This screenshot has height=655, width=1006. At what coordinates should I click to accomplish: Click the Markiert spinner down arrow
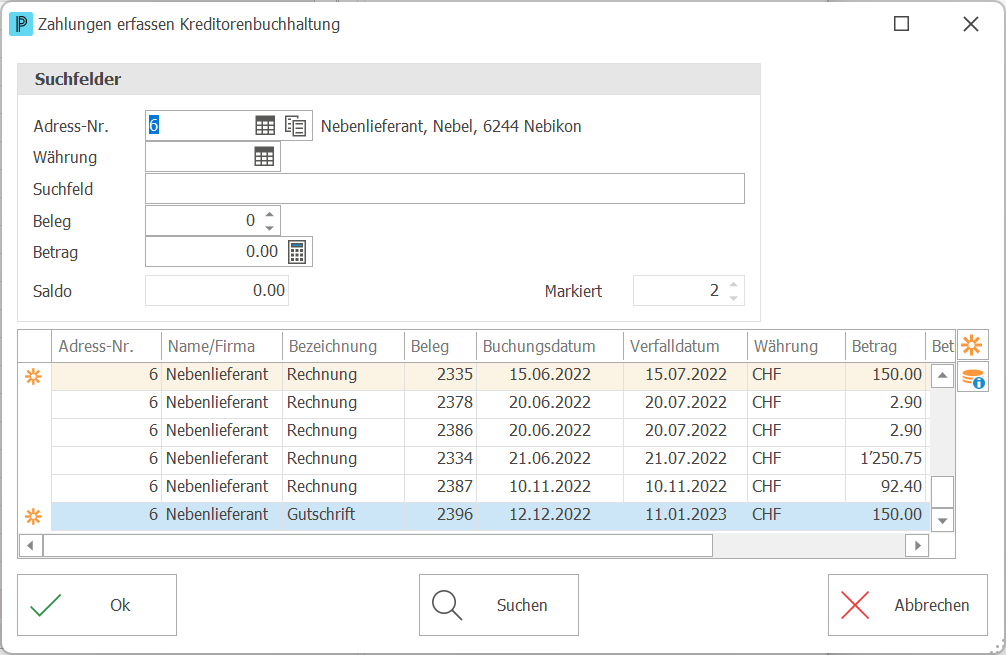coord(733,298)
